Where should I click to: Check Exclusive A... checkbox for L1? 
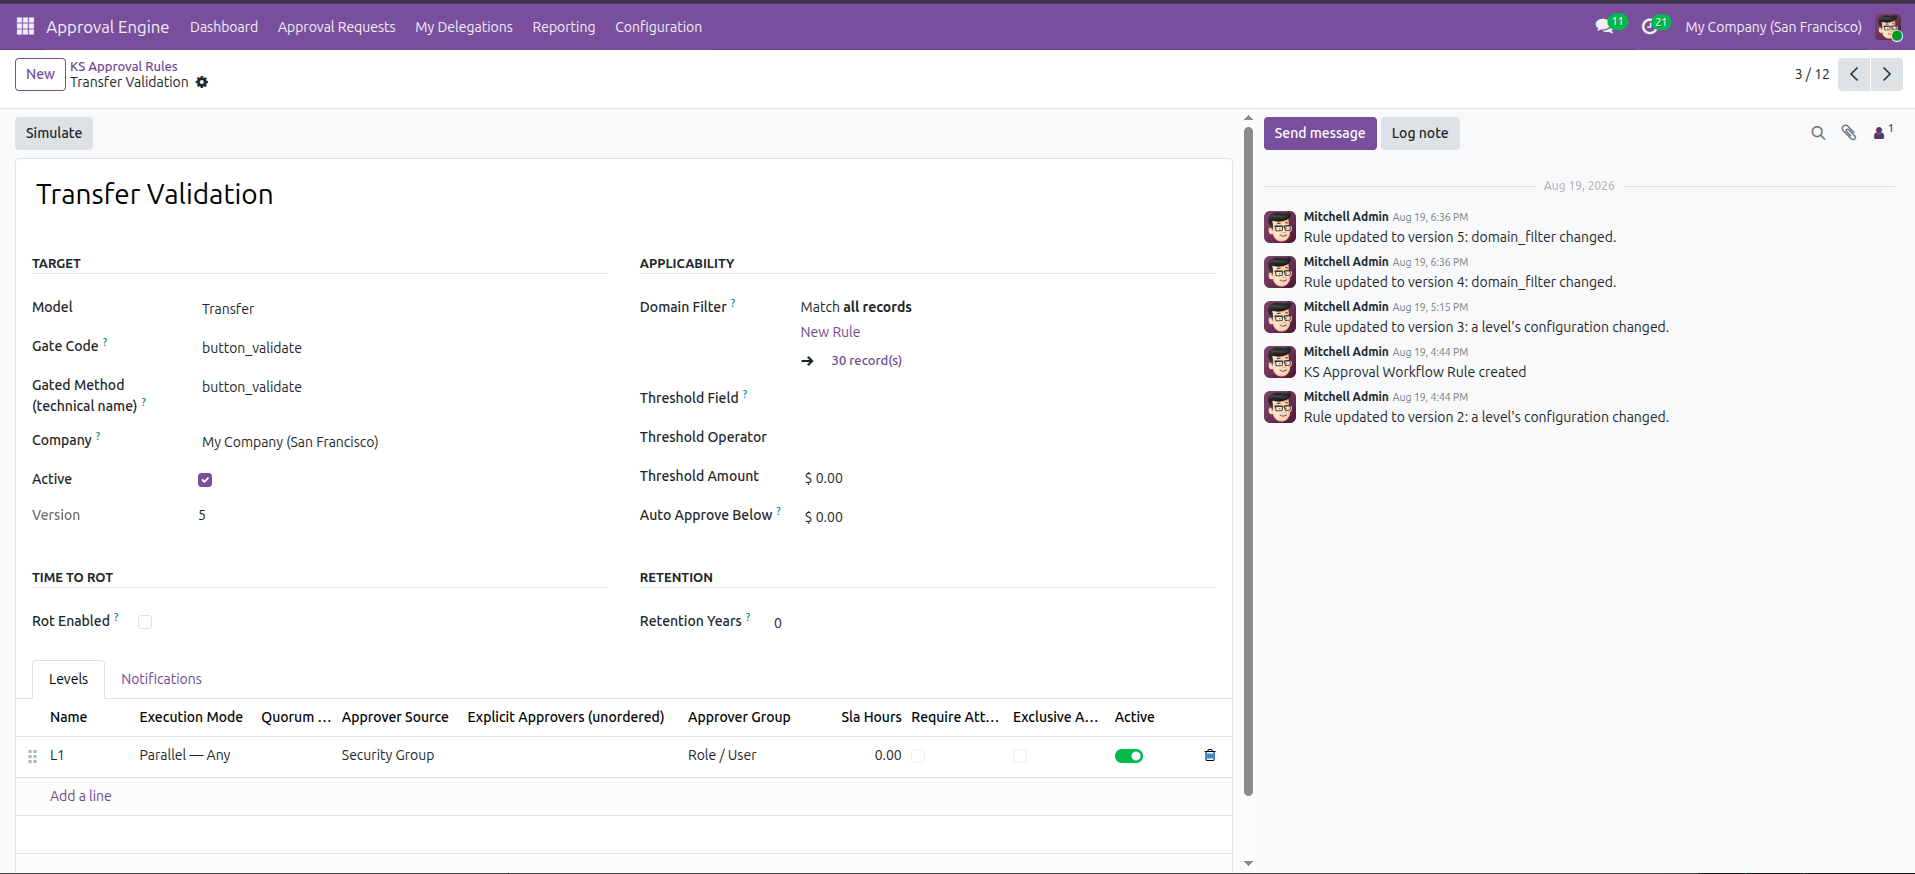coord(1020,756)
